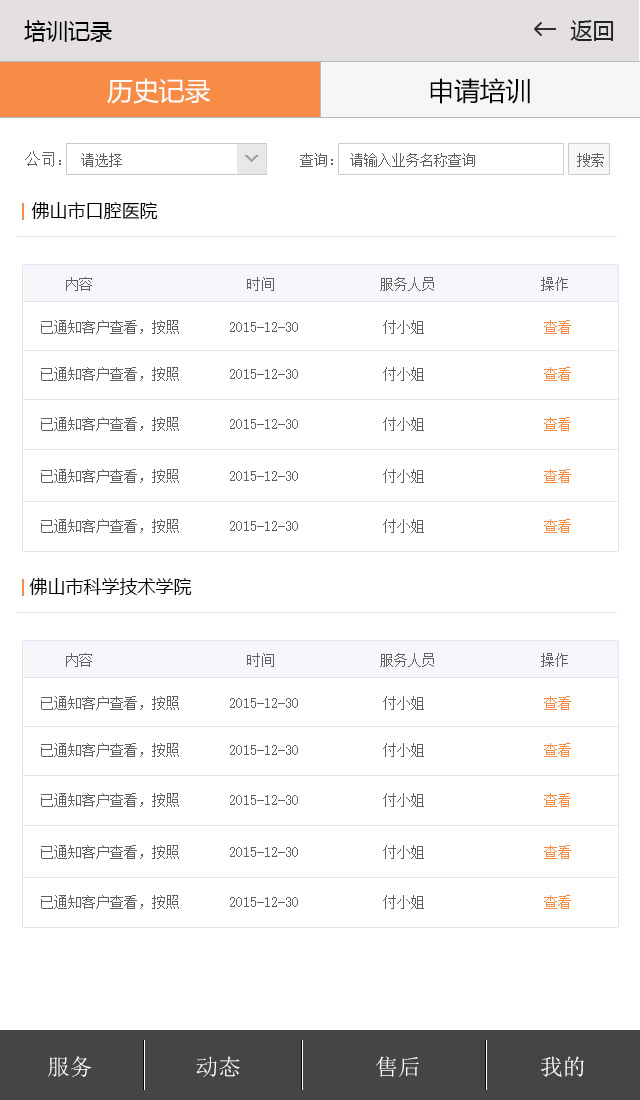Select the 佛山市口腔医院 section heading
The height and width of the screenshot is (1100, 640).
[x=94, y=211]
